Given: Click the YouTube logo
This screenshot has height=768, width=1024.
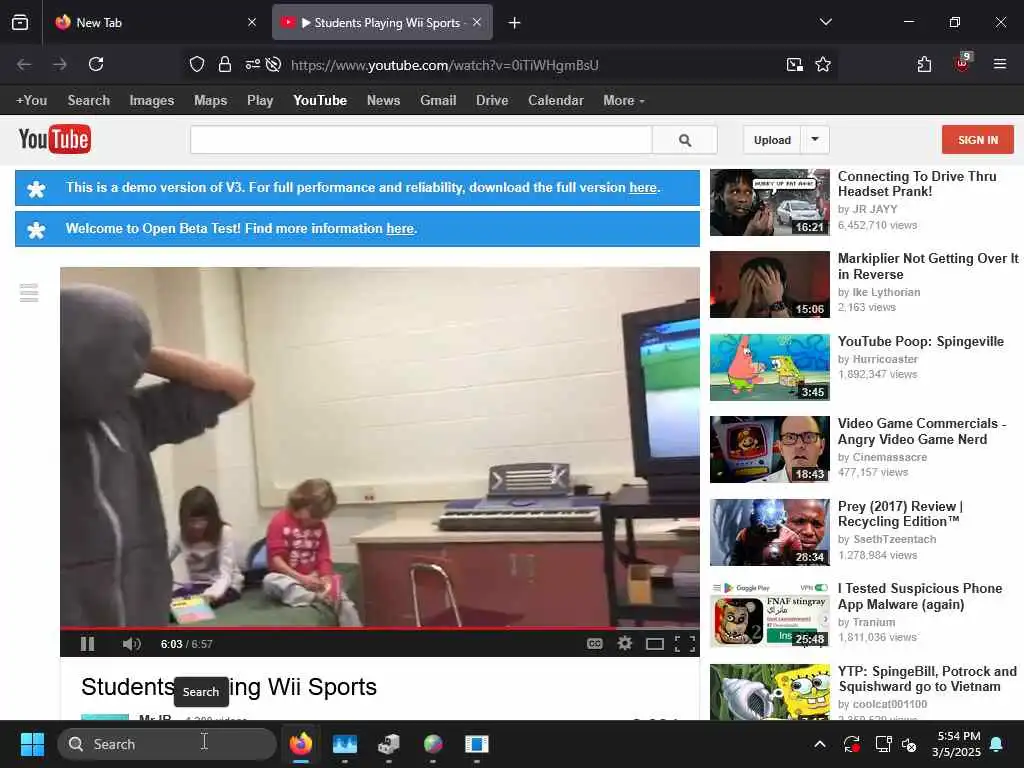Looking at the screenshot, I should tap(55, 139).
